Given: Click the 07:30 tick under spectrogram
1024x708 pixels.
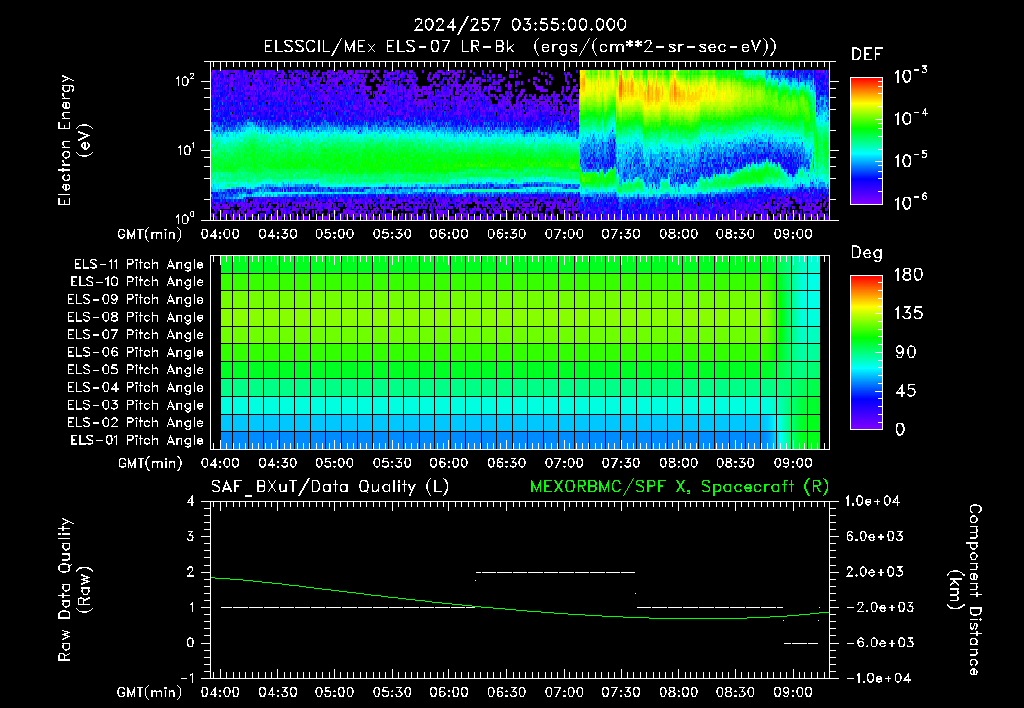Looking at the screenshot, I should click(x=620, y=234).
